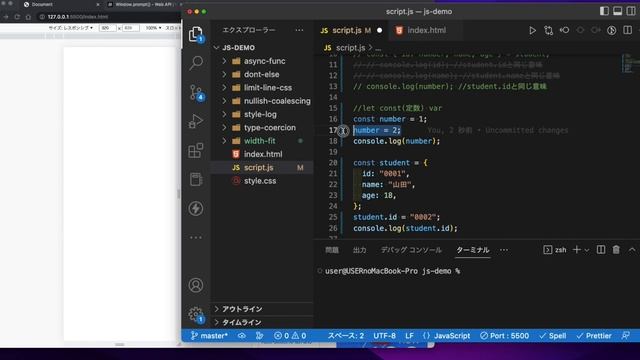Toggle the Spell checker status item
The height and width of the screenshot is (360, 640).
point(553,336)
